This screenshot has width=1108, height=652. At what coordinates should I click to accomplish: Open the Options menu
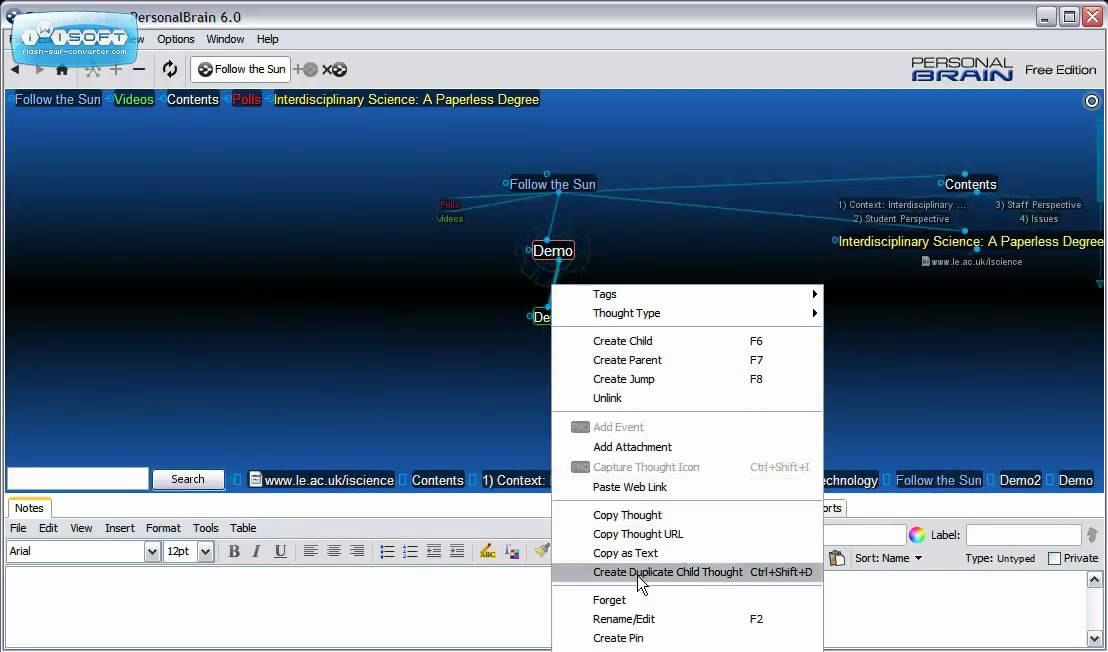[175, 39]
